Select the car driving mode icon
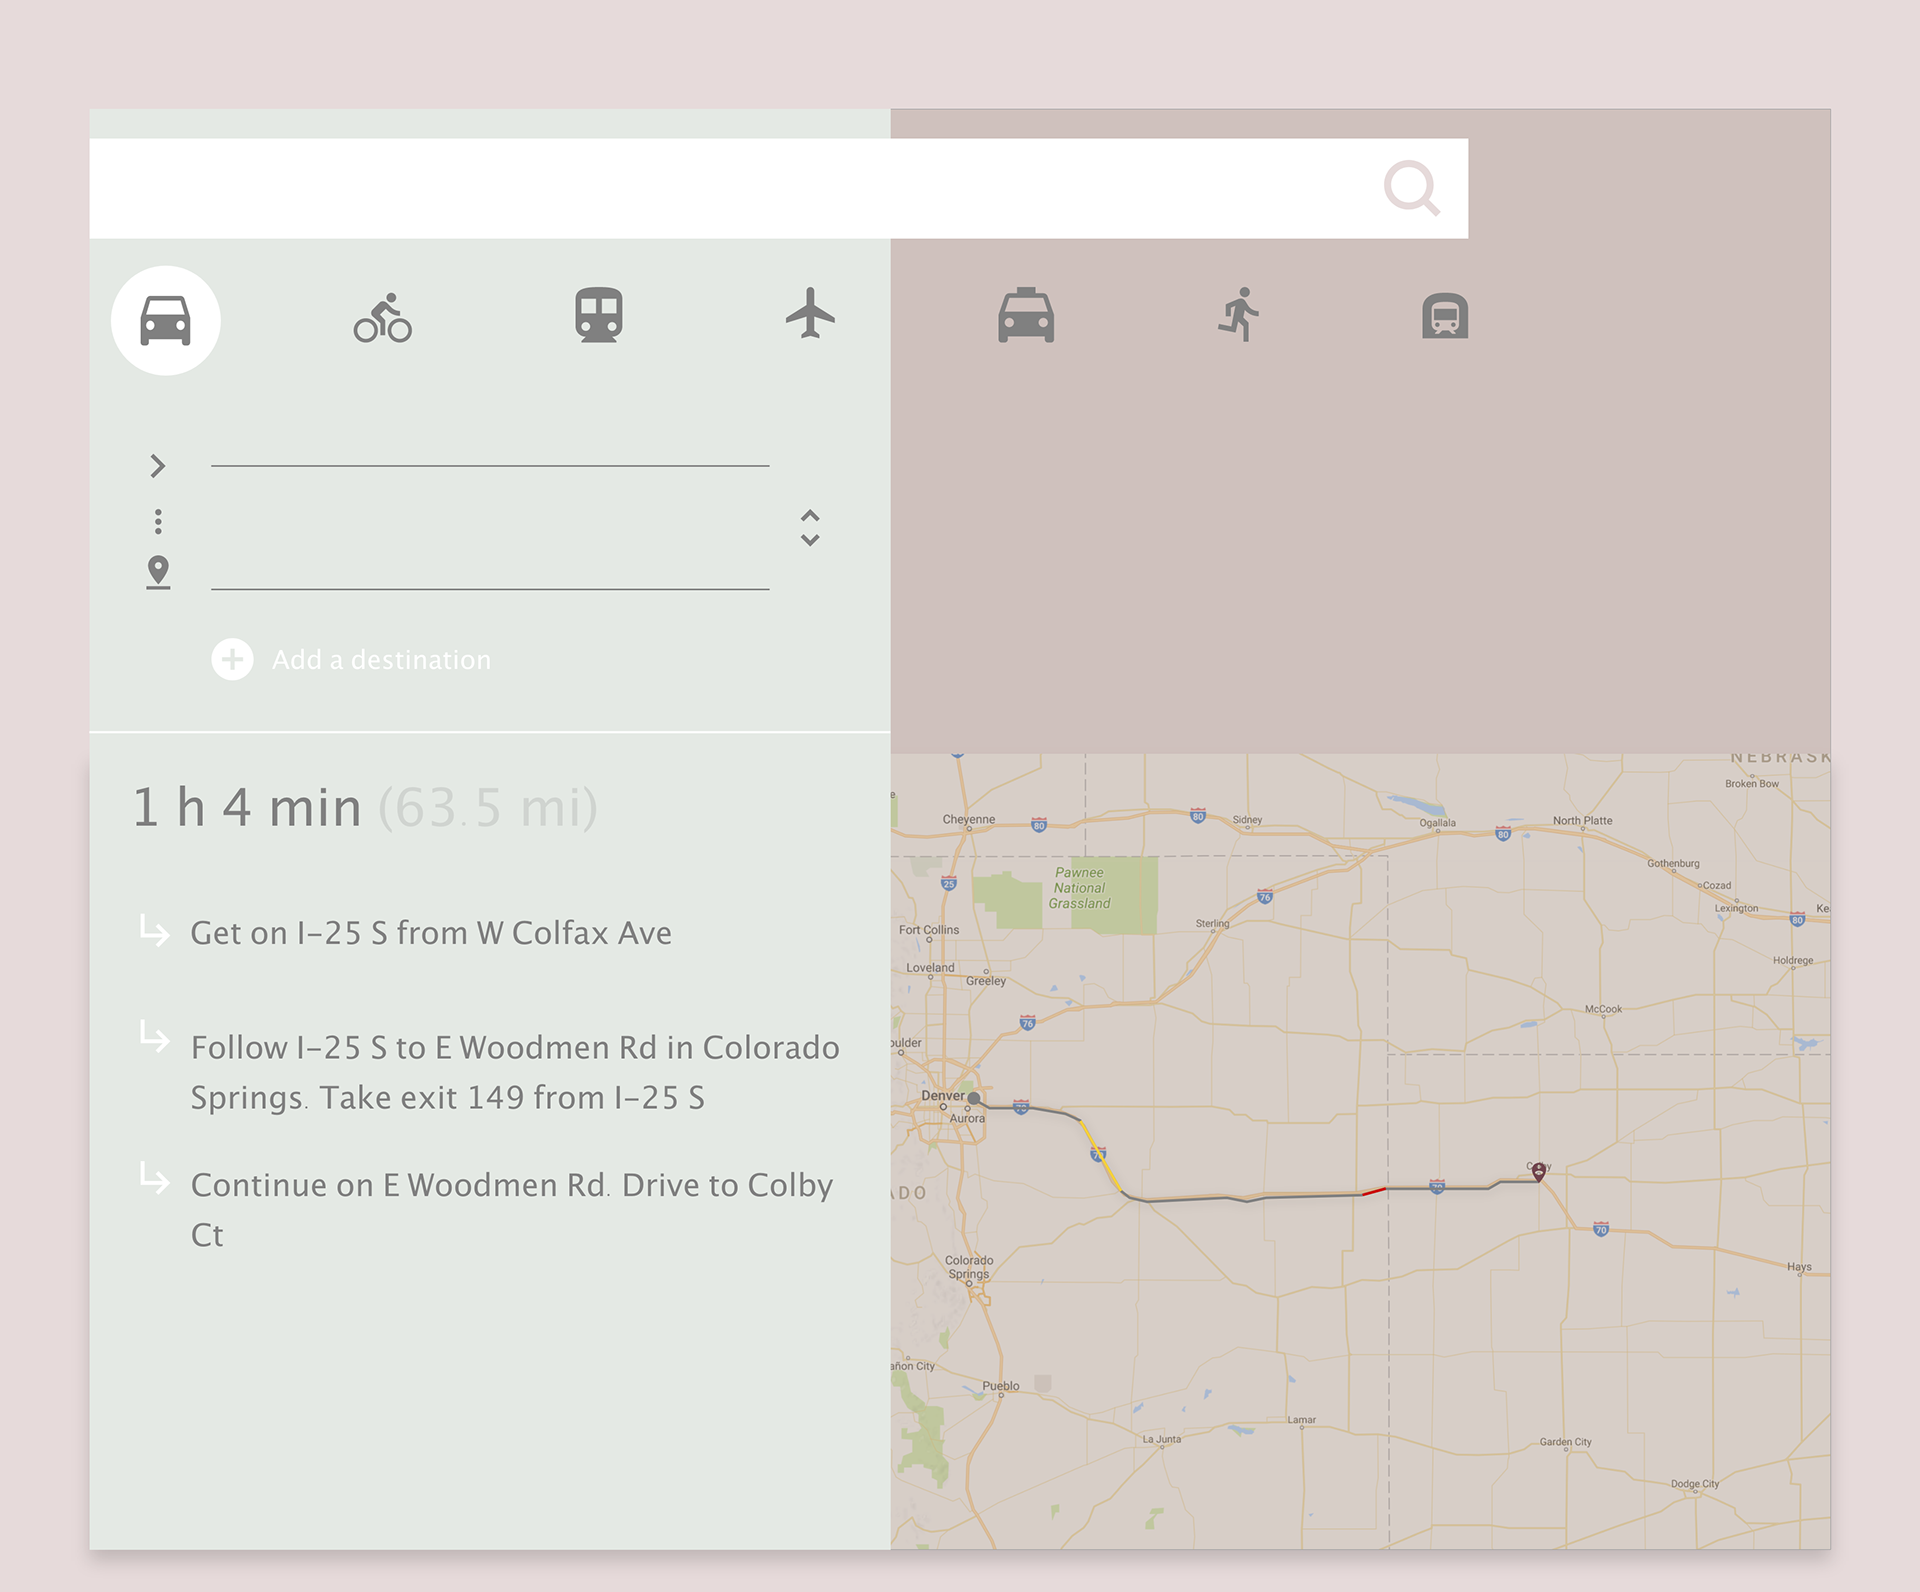 [x=165, y=320]
